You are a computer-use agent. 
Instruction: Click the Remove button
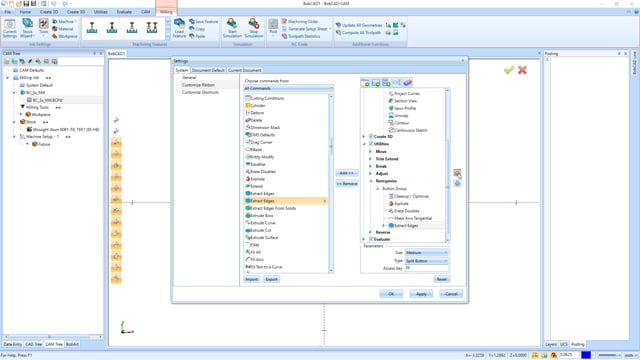(347, 184)
